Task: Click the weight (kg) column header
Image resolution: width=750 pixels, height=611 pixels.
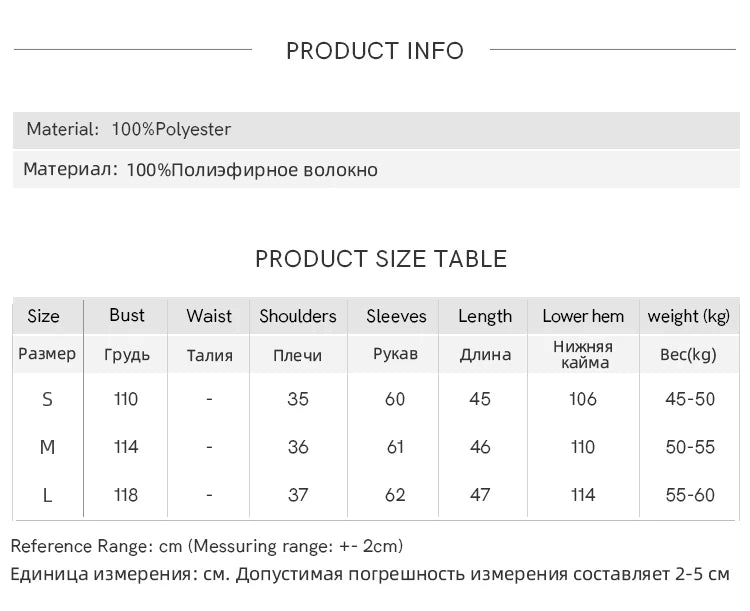Action: tap(688, 316)
